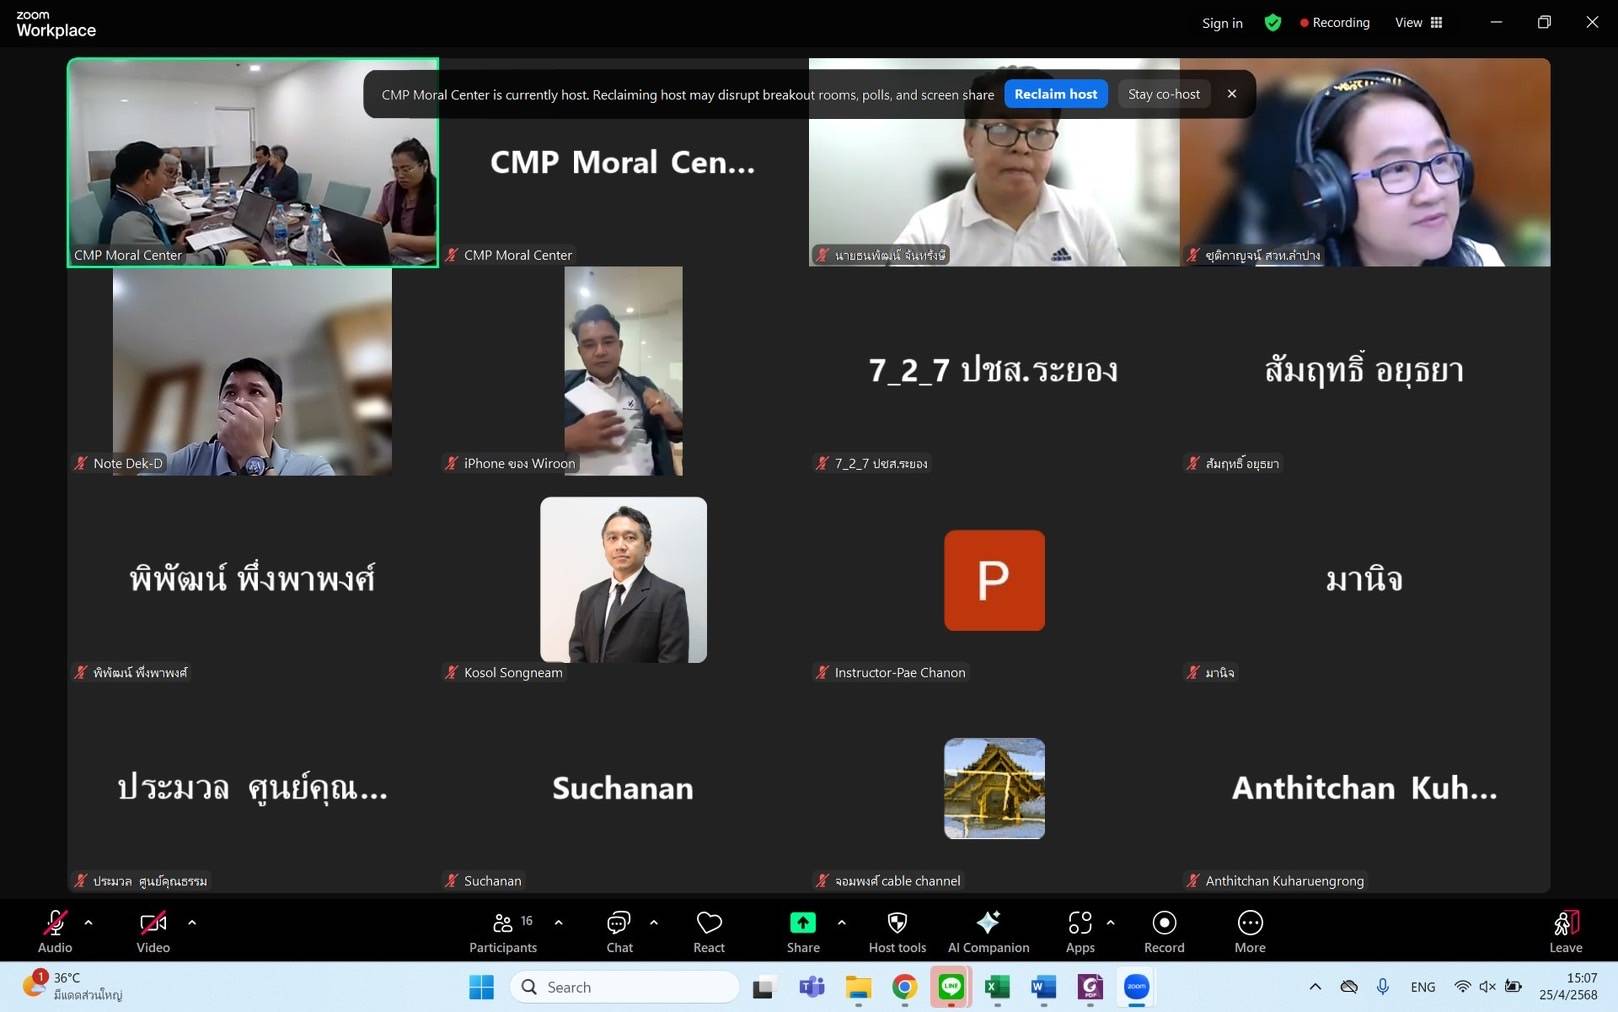The height and width of the screenshot is (1012, 1618).
Task: Expand the video settings arrow
Action: tap(192, 923)
